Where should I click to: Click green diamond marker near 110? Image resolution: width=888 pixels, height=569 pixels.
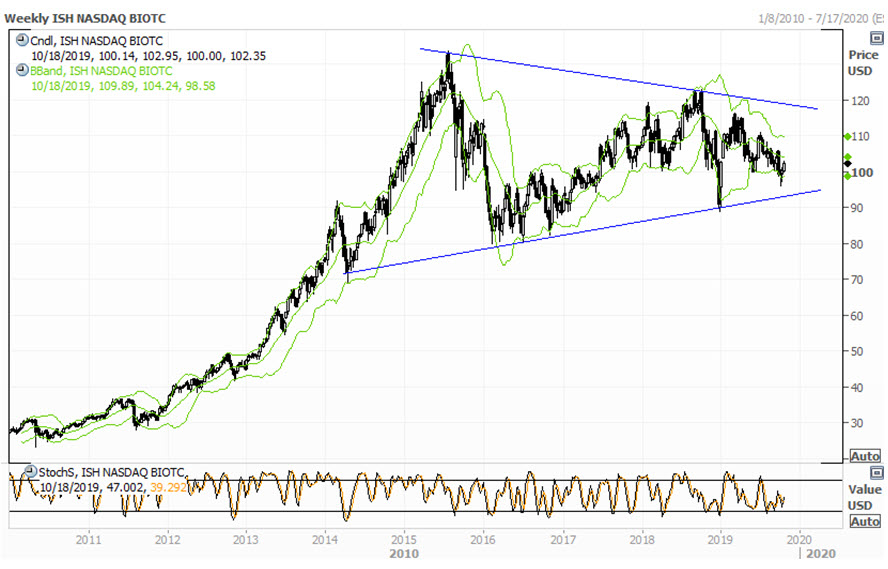point(847,136)
